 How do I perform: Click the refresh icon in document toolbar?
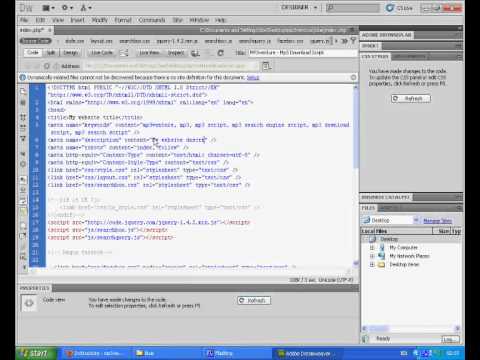tap(220, 53)
